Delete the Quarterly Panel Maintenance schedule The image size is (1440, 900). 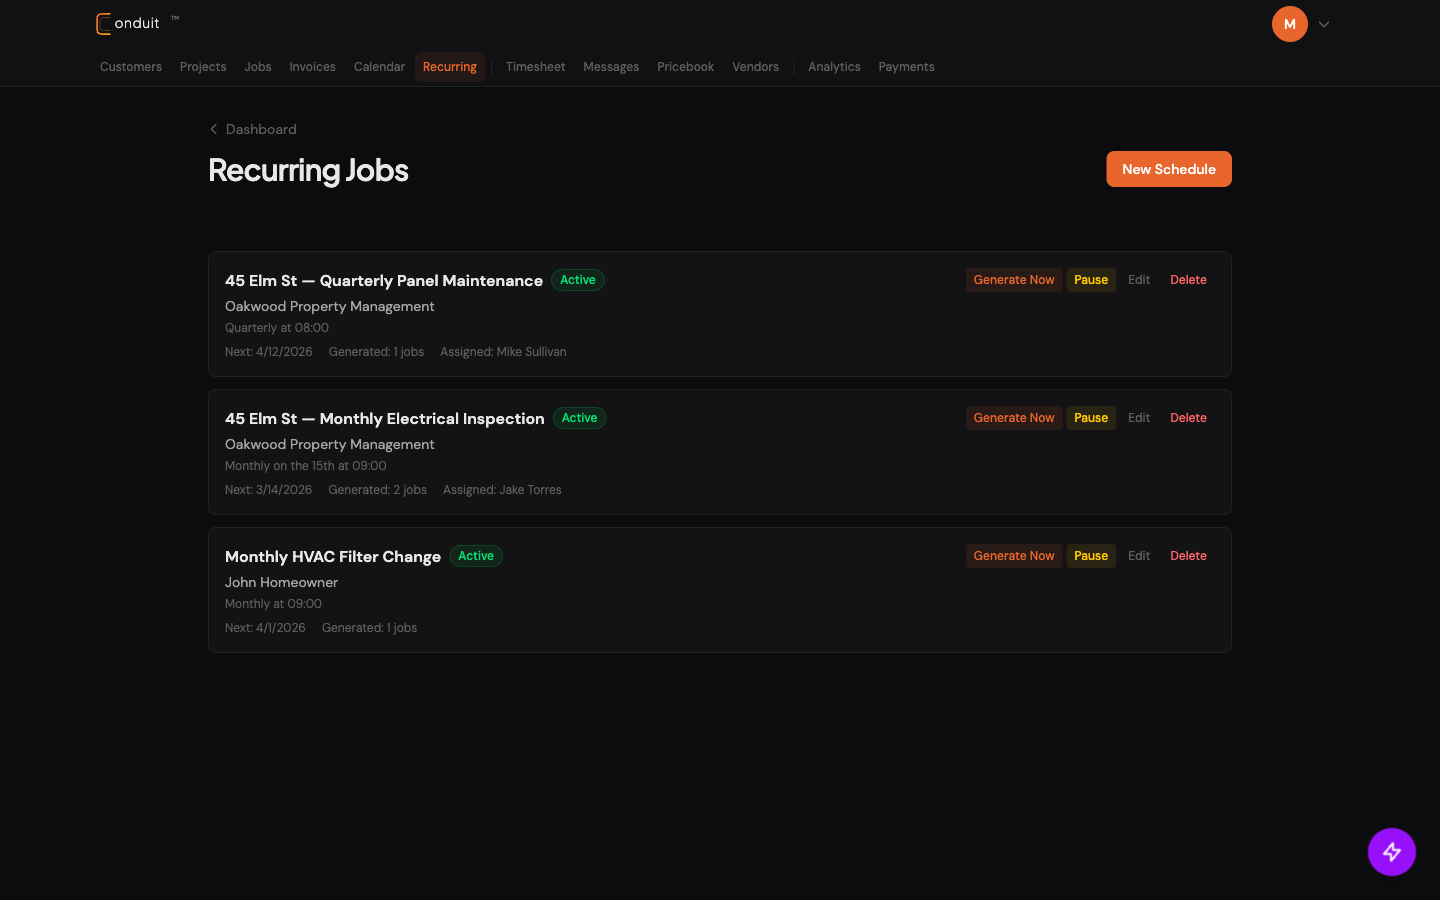point(1188,280)
